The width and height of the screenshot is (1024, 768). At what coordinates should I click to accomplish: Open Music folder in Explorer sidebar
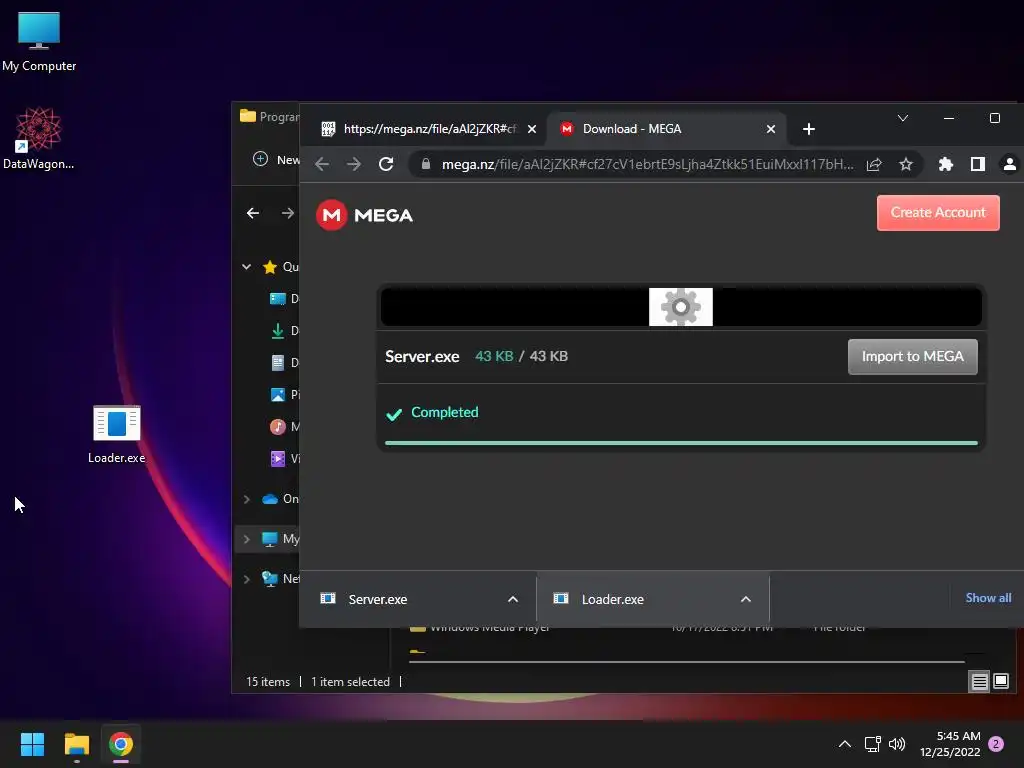tap(283, 426)
